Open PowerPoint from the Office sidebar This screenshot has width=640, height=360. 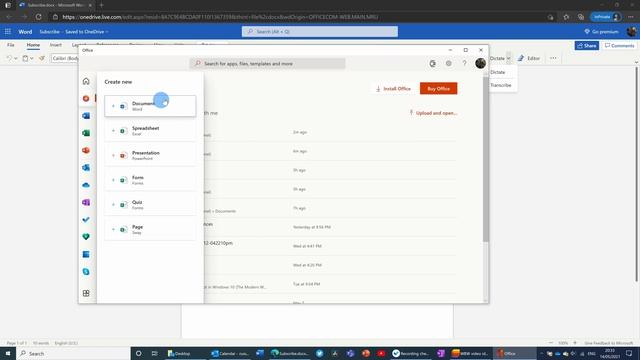tap(86, 150)
